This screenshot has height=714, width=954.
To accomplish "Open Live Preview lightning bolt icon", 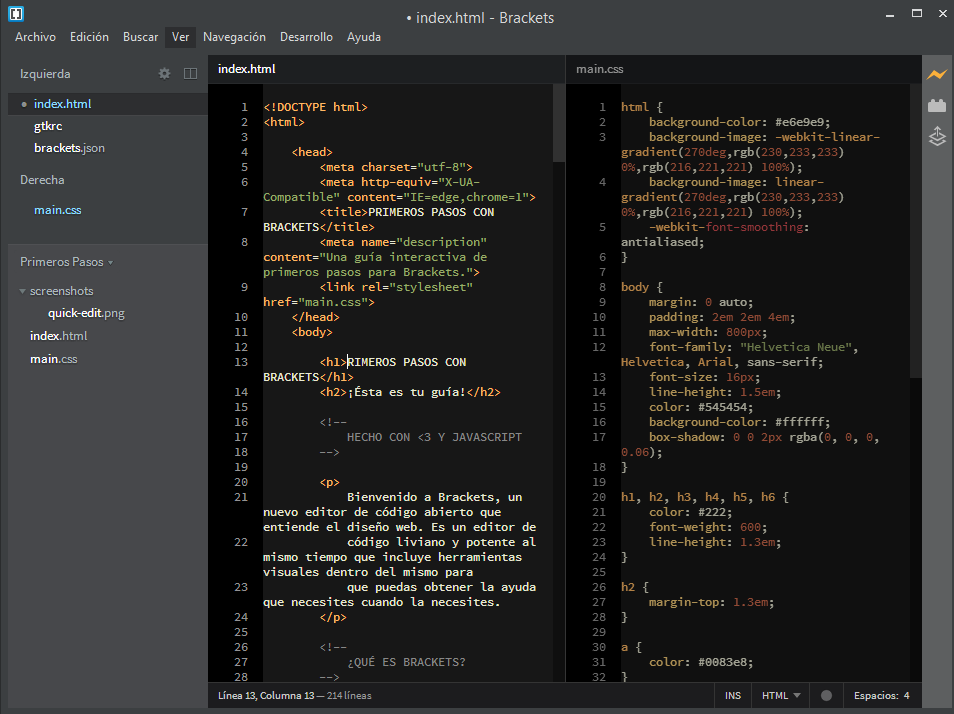I will pyautogui.click(x=937, y=75).
